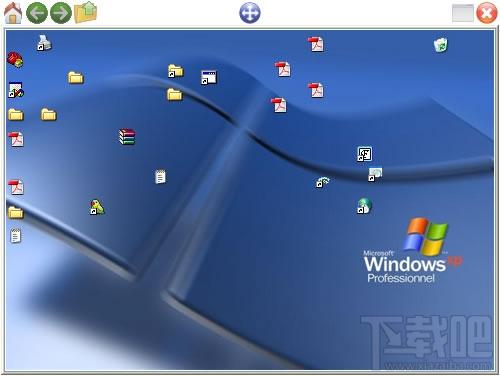Open the paint program shortcut icon
This screenshot has height=376, width=500.
[16, 89]
